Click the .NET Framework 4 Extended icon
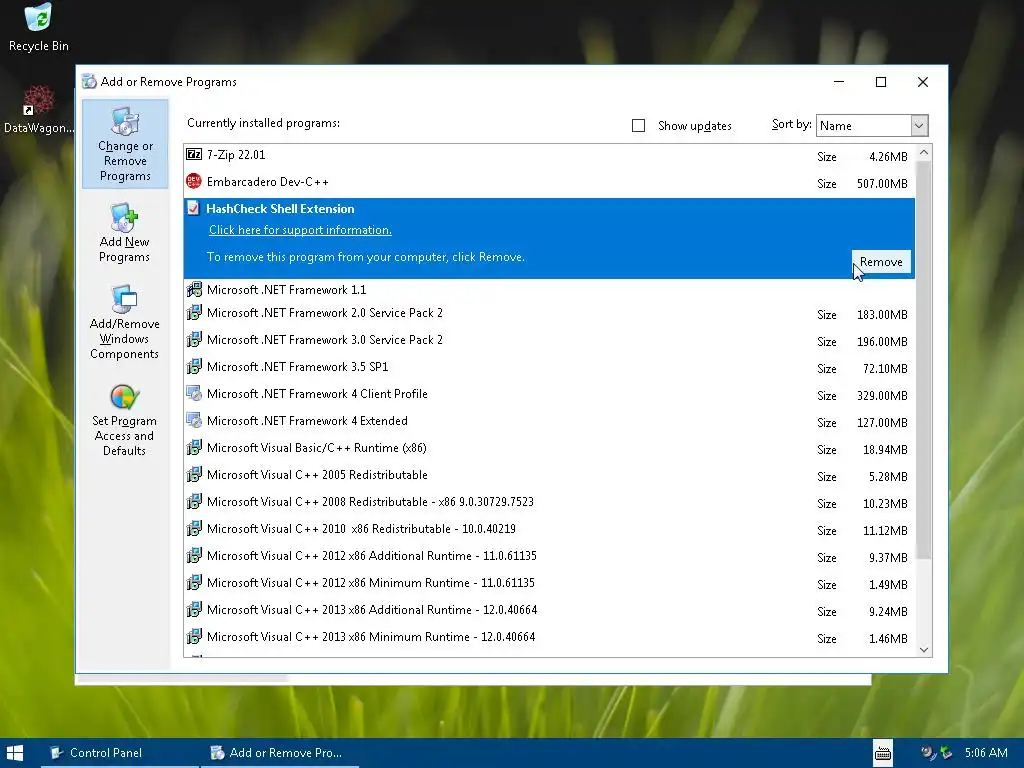The height and width of the screenshot is (768, 1024). pos(194,421)
